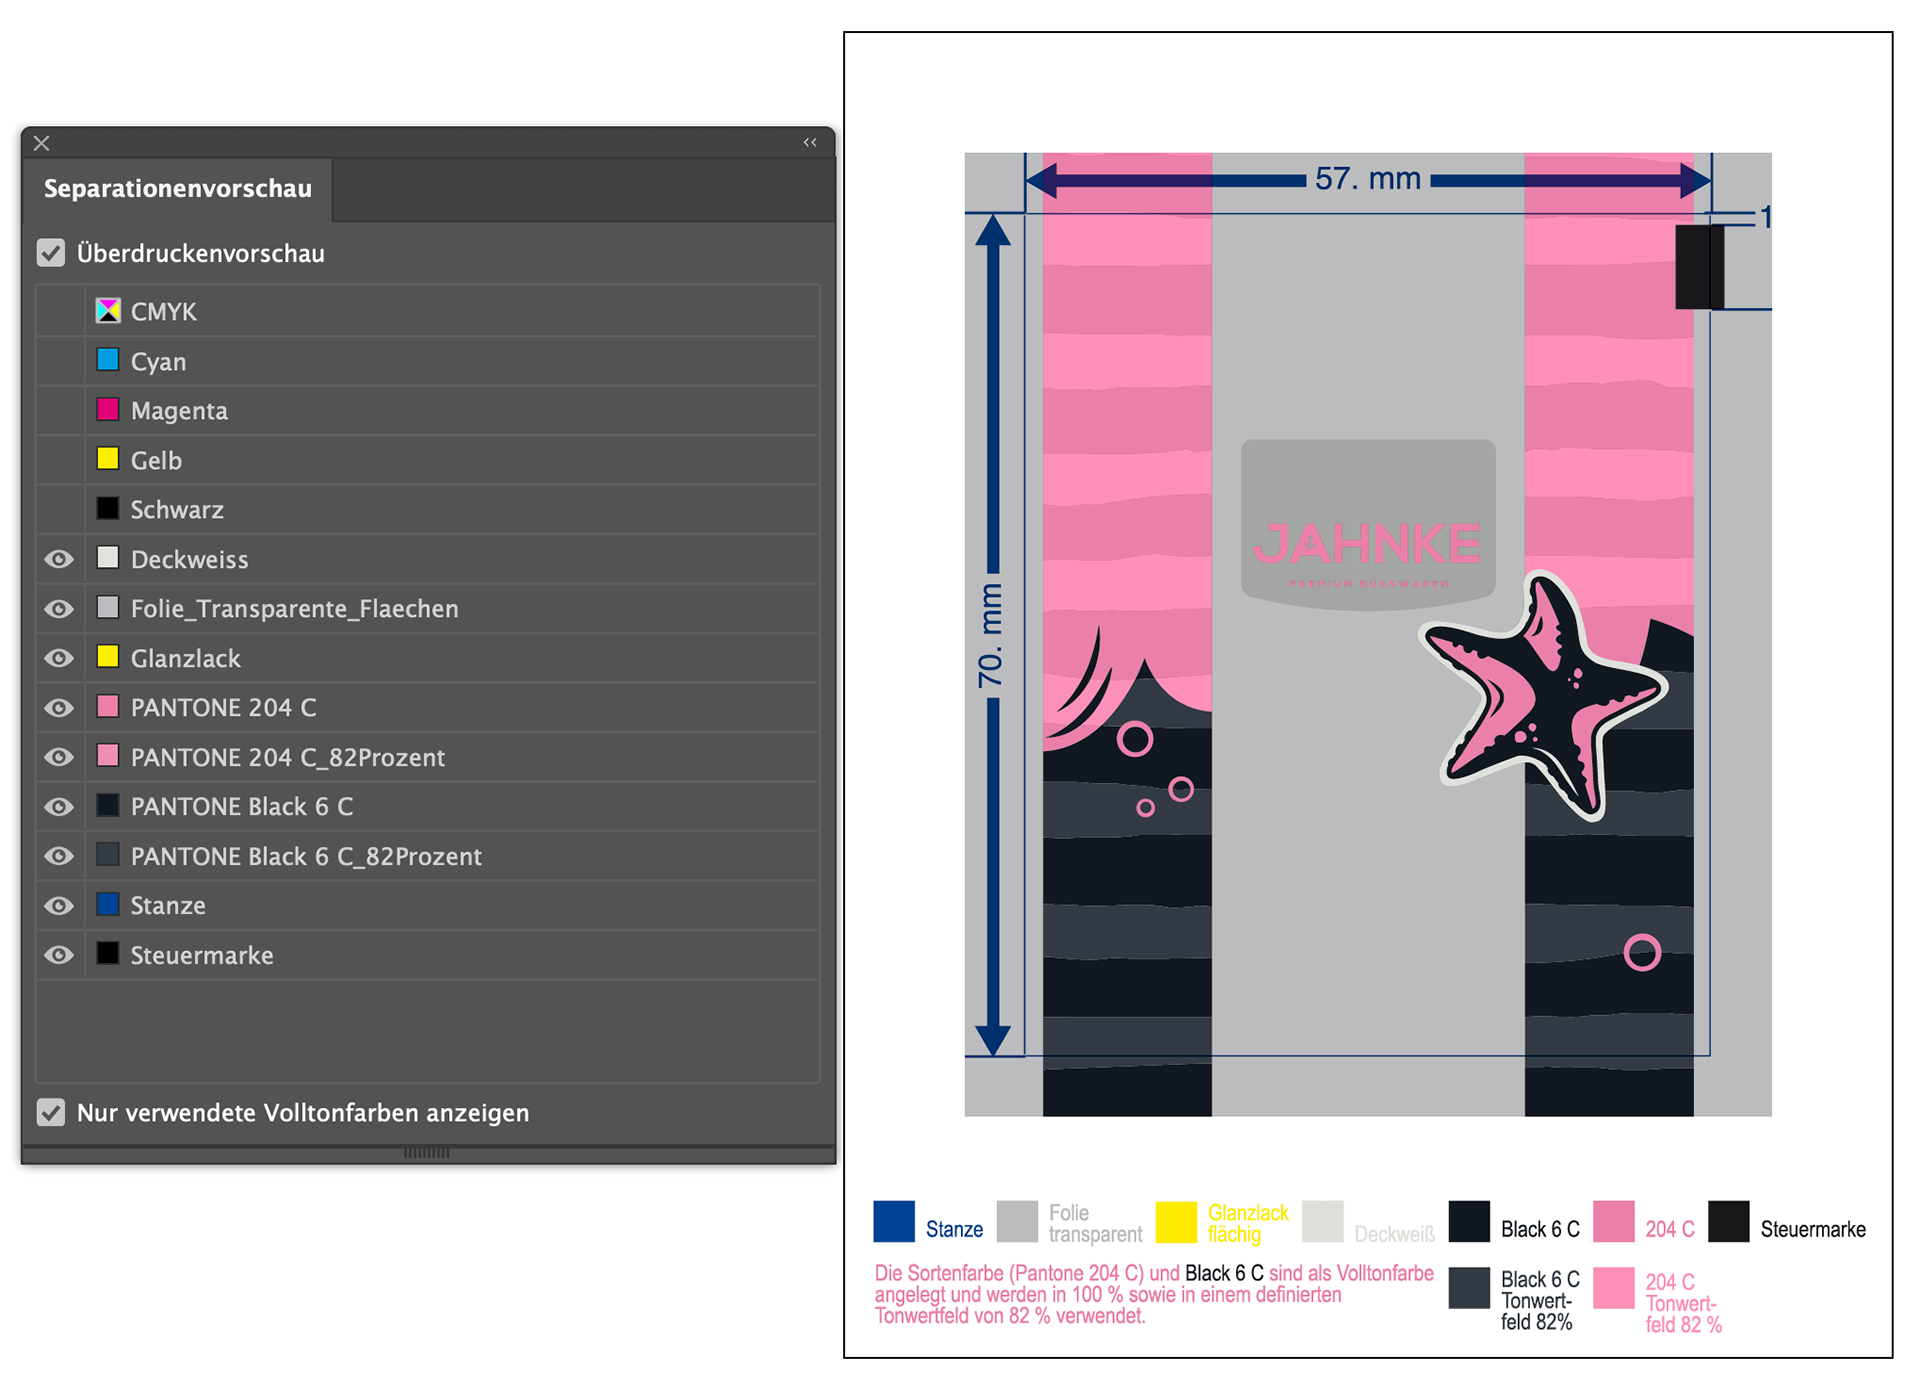Screen dimensions: 1920x1389
Task: Hide the Stanze separation
Action: [59, 906]
